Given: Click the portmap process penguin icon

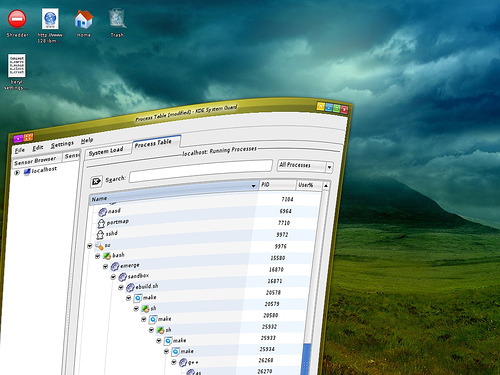Looking at the screenshot, I should click(101, 223).
